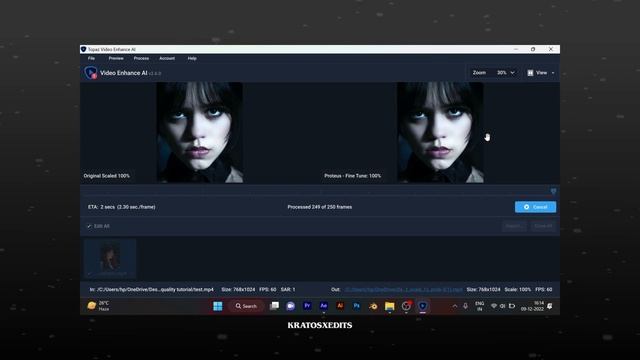
Task: Launch Adobe Illustrator from taskbar
Action: (340, 306)
